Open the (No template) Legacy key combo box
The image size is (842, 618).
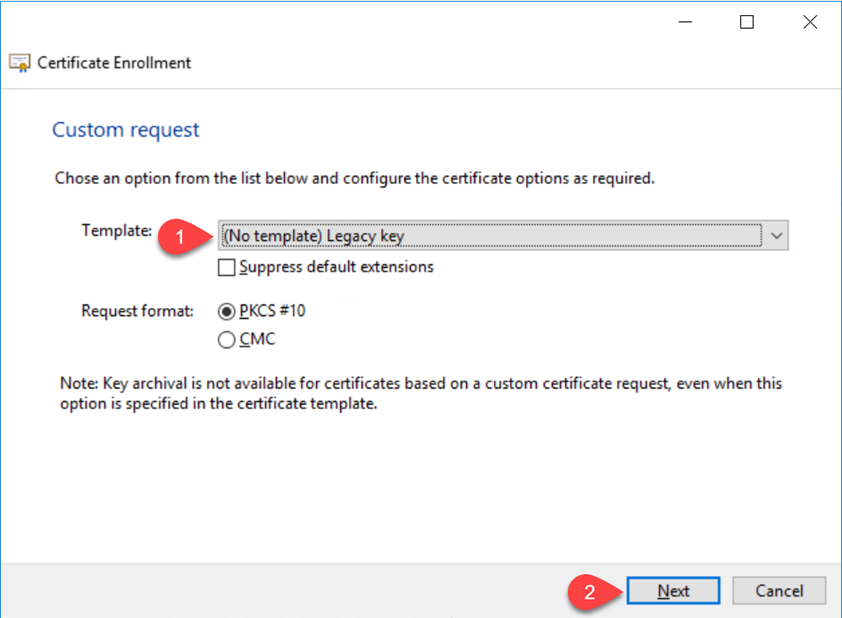click(503, 236)
